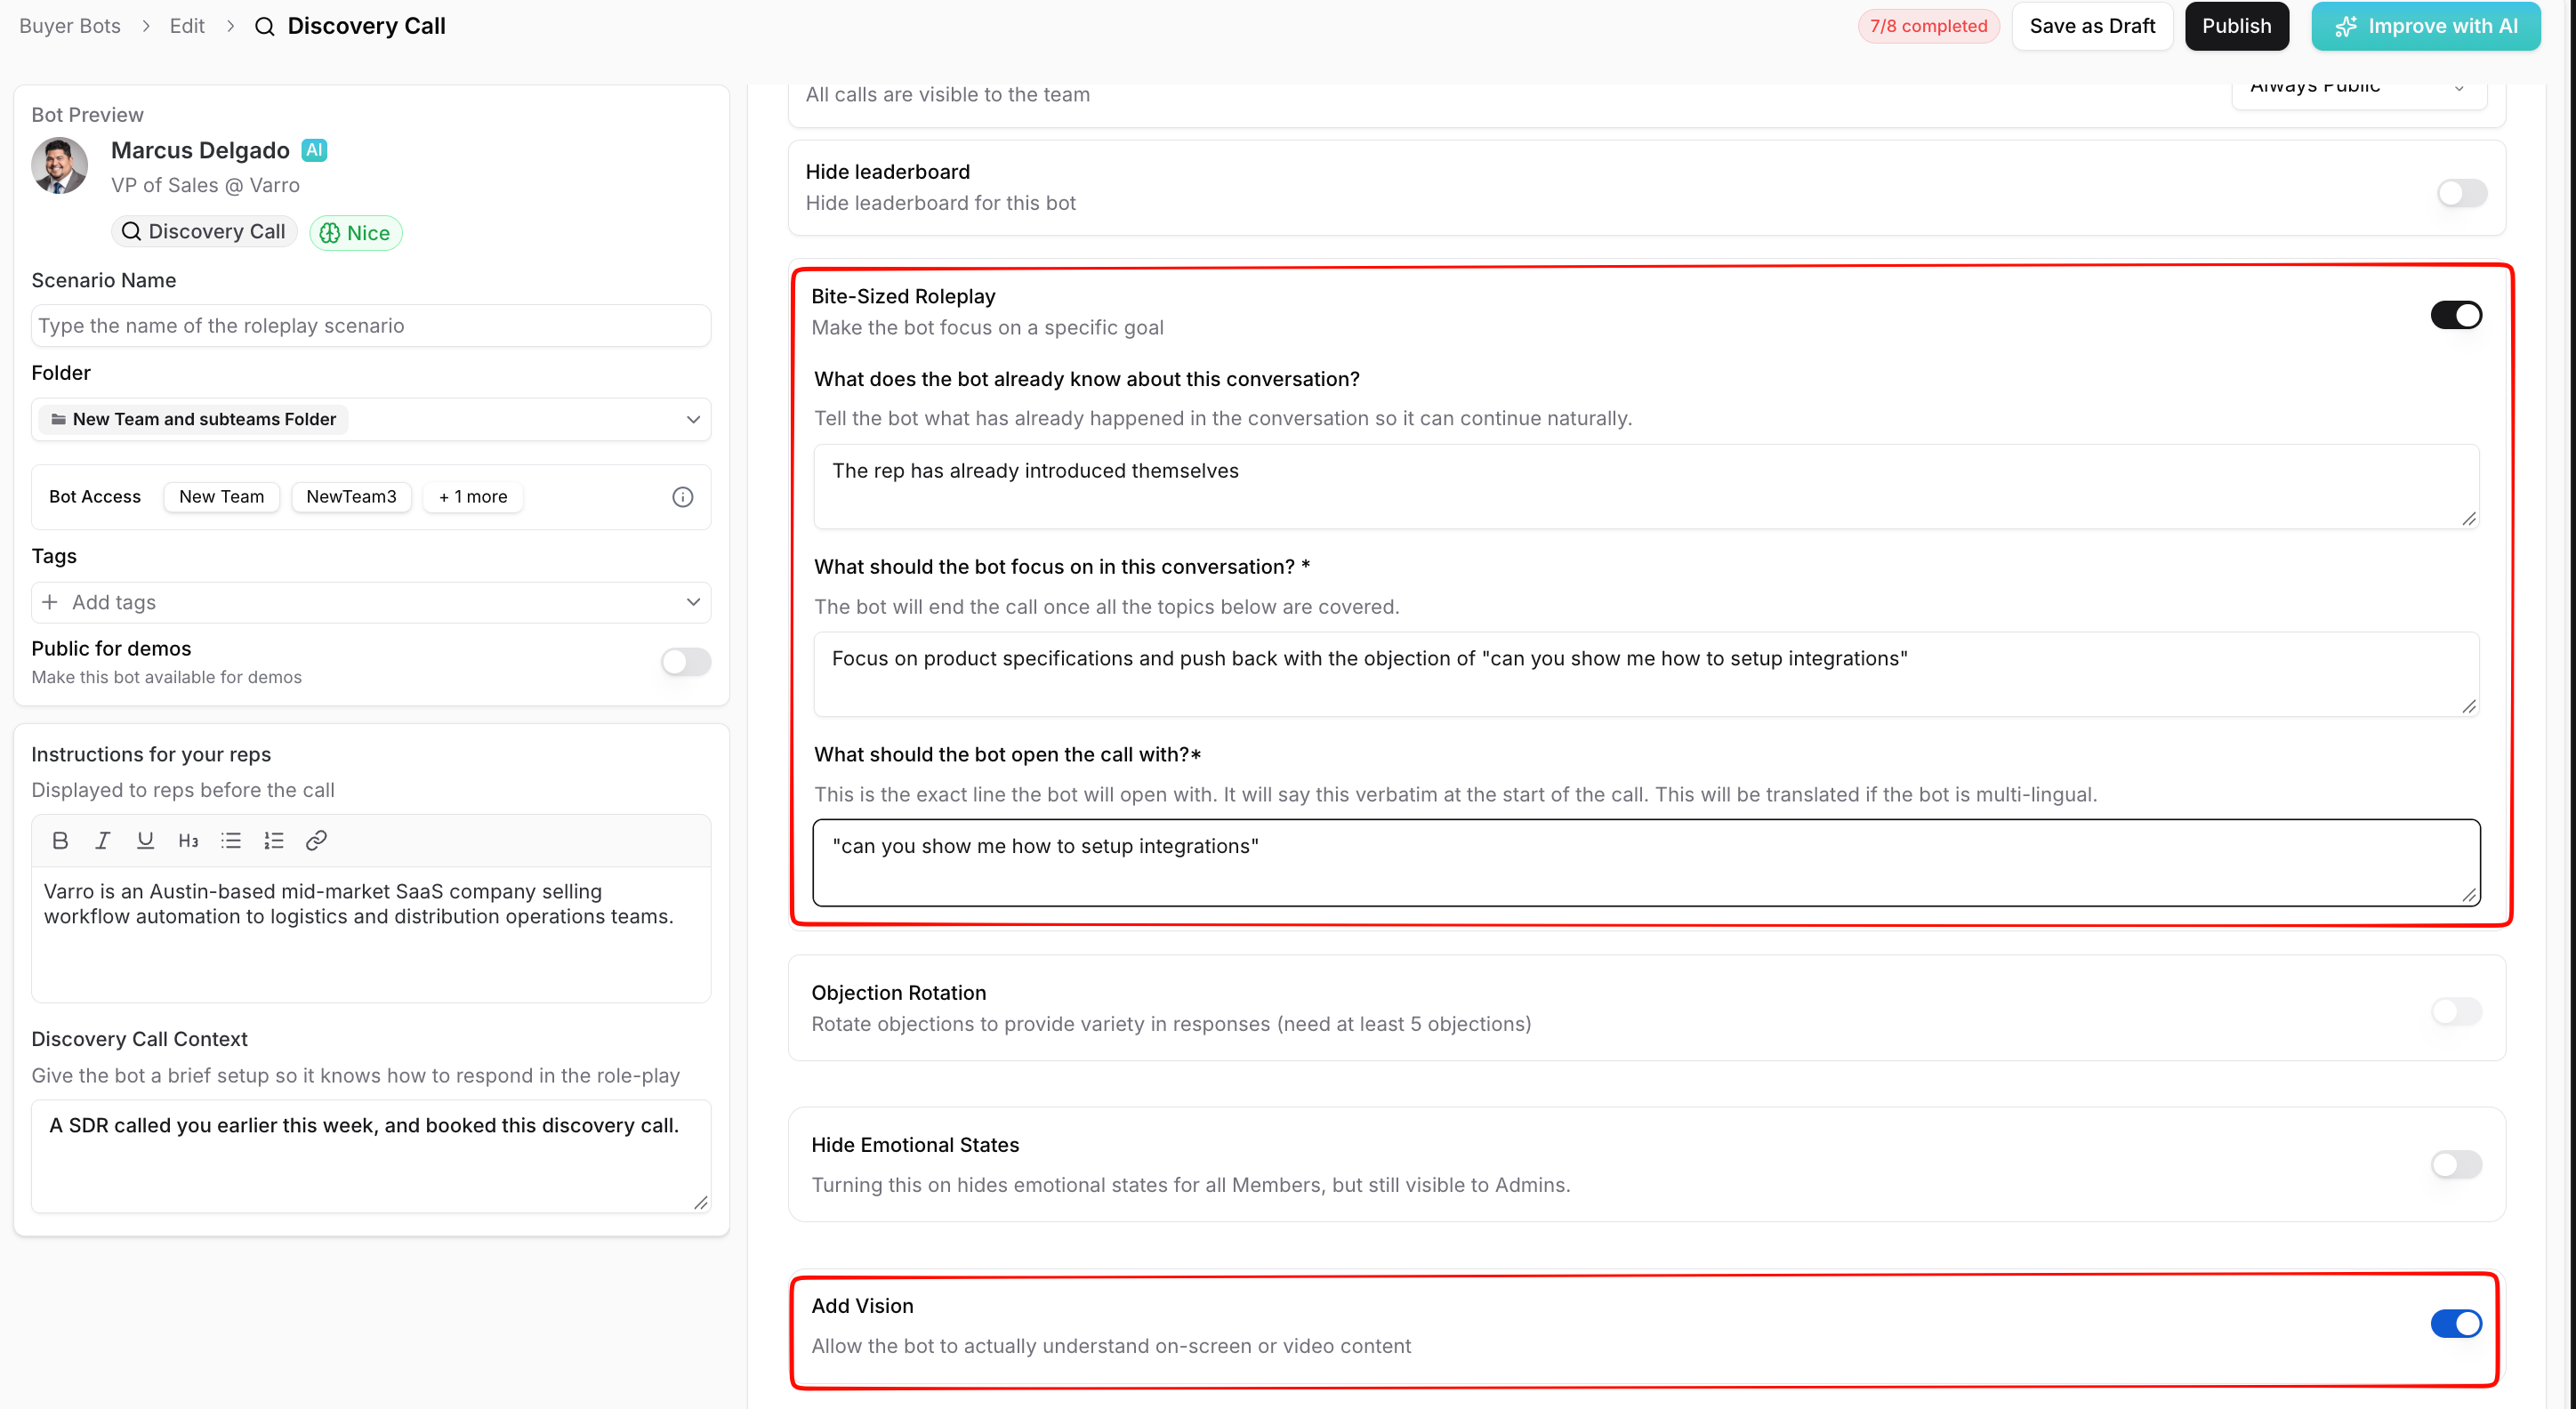Click the Scenario Name input field

click(371, 326)
